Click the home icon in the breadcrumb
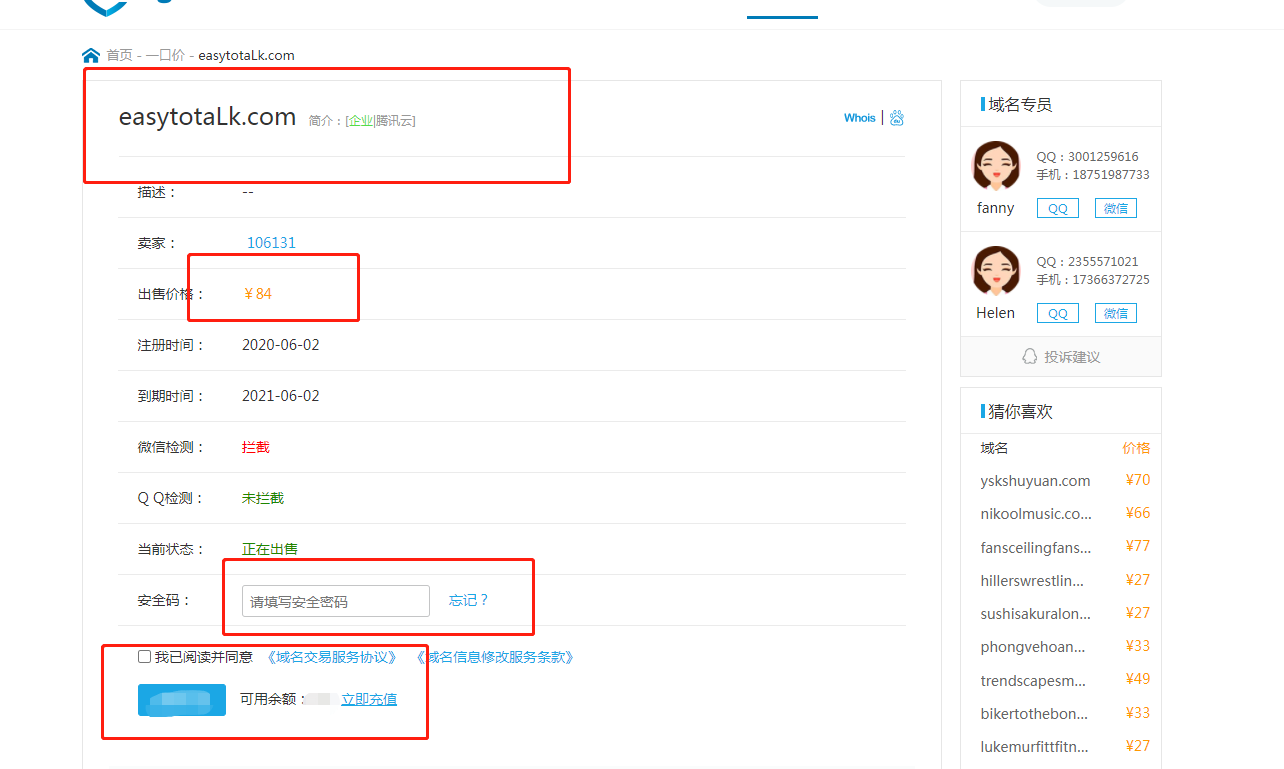The height and width of the screenshot is (769, 1284). (91, 55)
